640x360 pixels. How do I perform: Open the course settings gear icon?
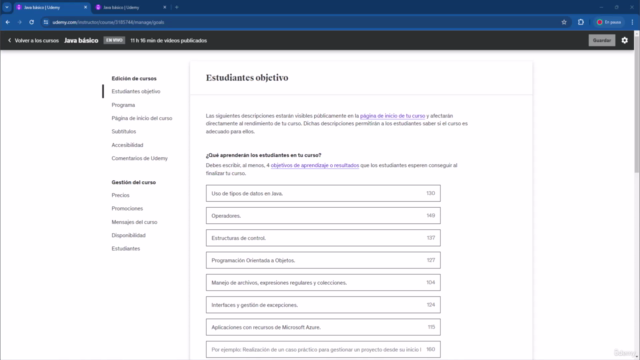pyautogui.click(x=624, y=40)
